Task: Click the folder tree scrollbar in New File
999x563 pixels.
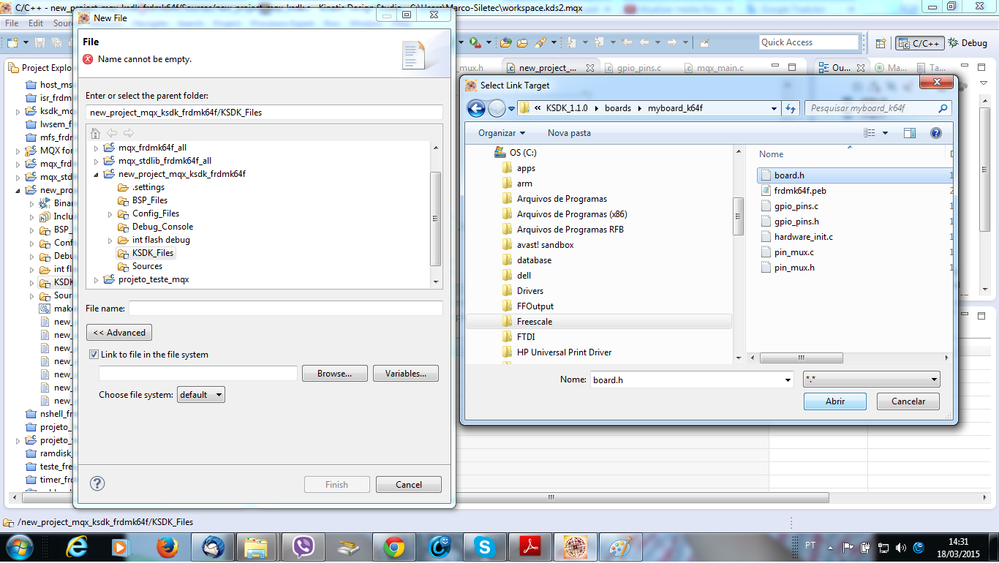Action: [x=436, y=218]
